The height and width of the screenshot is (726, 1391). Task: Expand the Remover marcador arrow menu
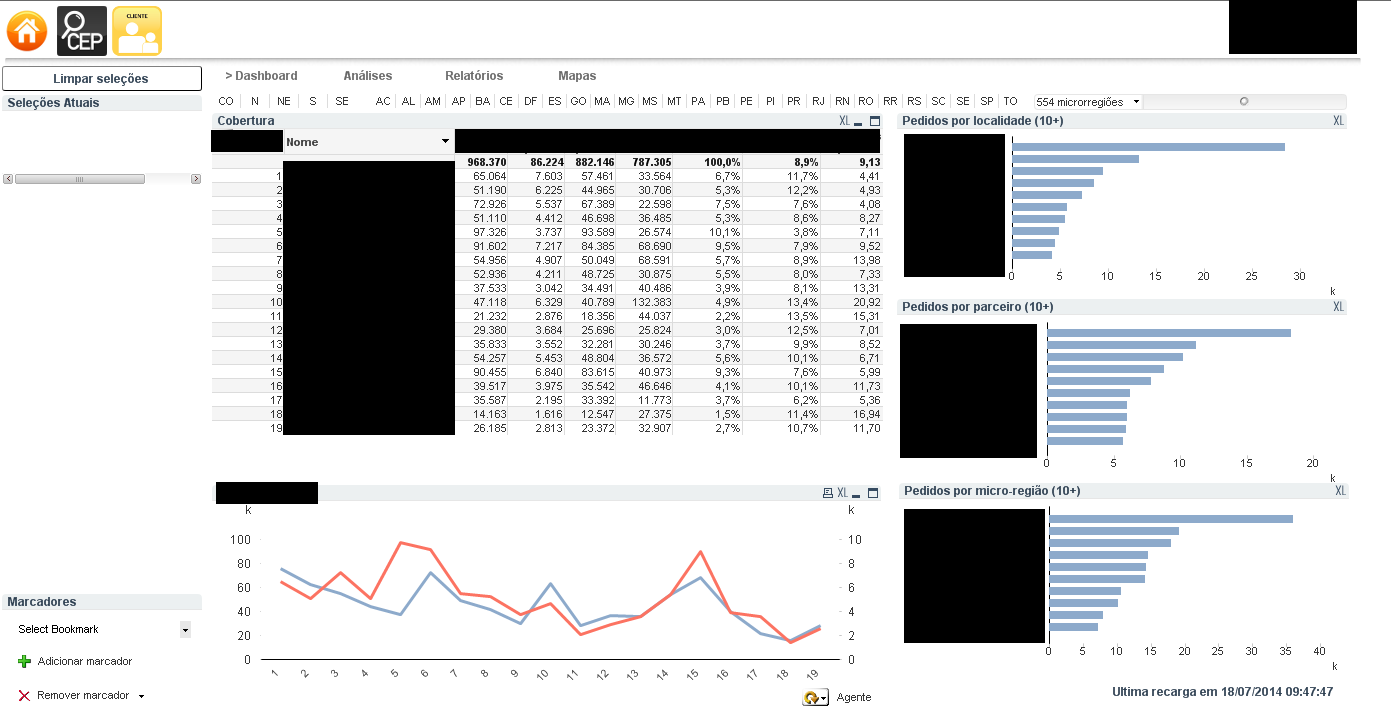pyautogui.click(x=141, y=696)
